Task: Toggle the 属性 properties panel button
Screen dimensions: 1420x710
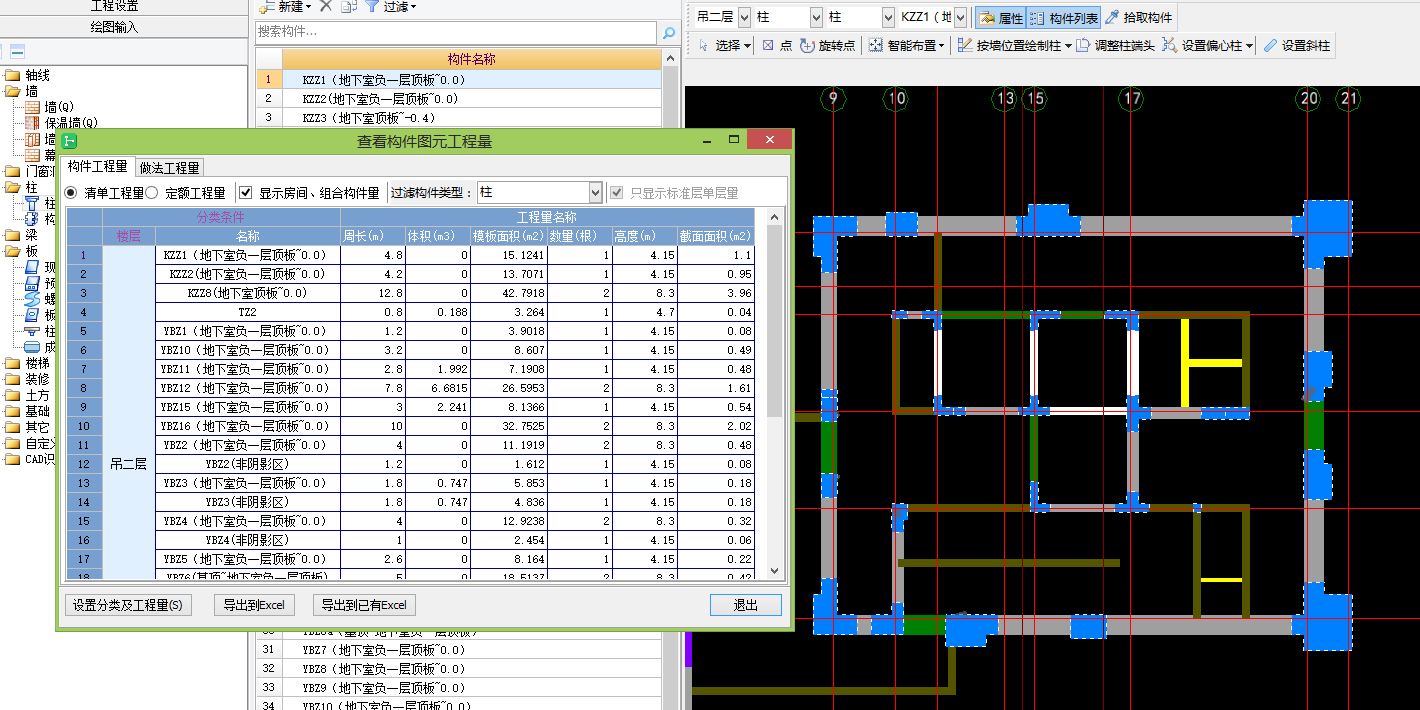Action: coord(1000,18)
